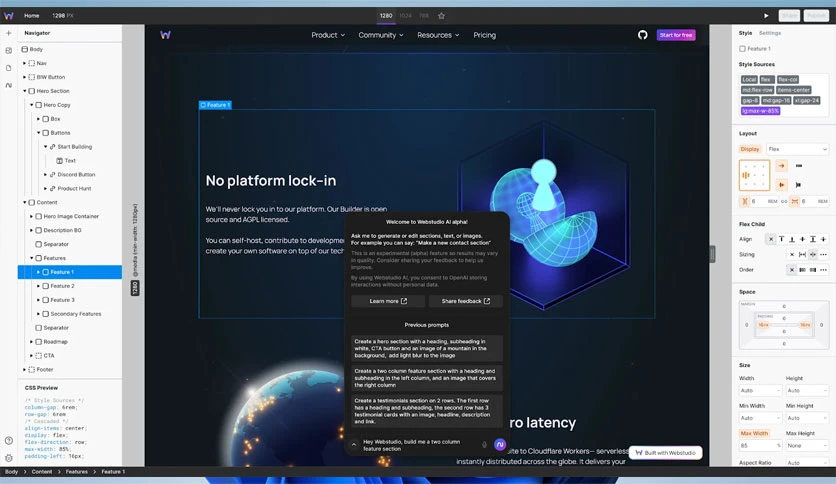Collapse the Hero Section tree item
836x484 pixels.
click(25, 91)
